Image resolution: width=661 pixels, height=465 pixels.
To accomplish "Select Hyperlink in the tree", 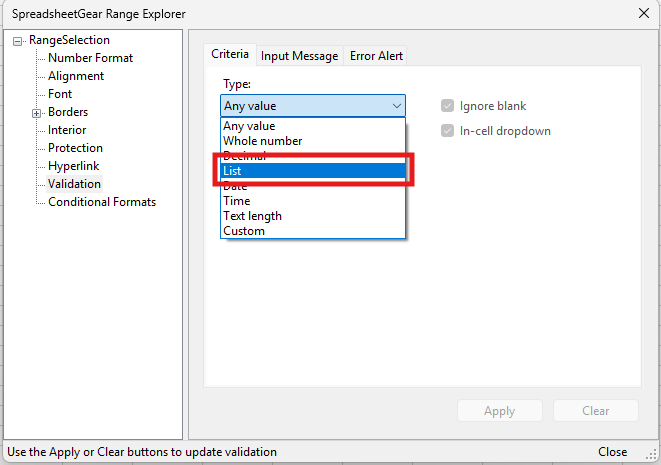I will pyautogui.click(x=73, y=166).
